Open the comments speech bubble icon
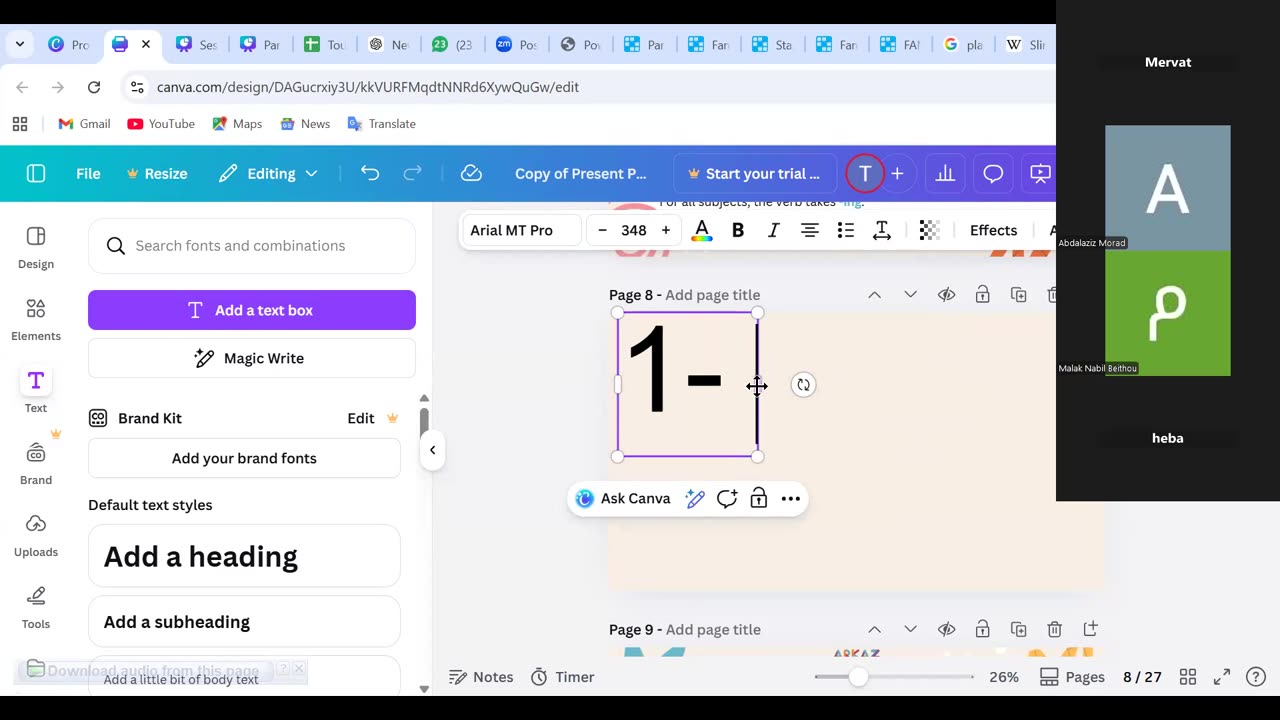 993,173
